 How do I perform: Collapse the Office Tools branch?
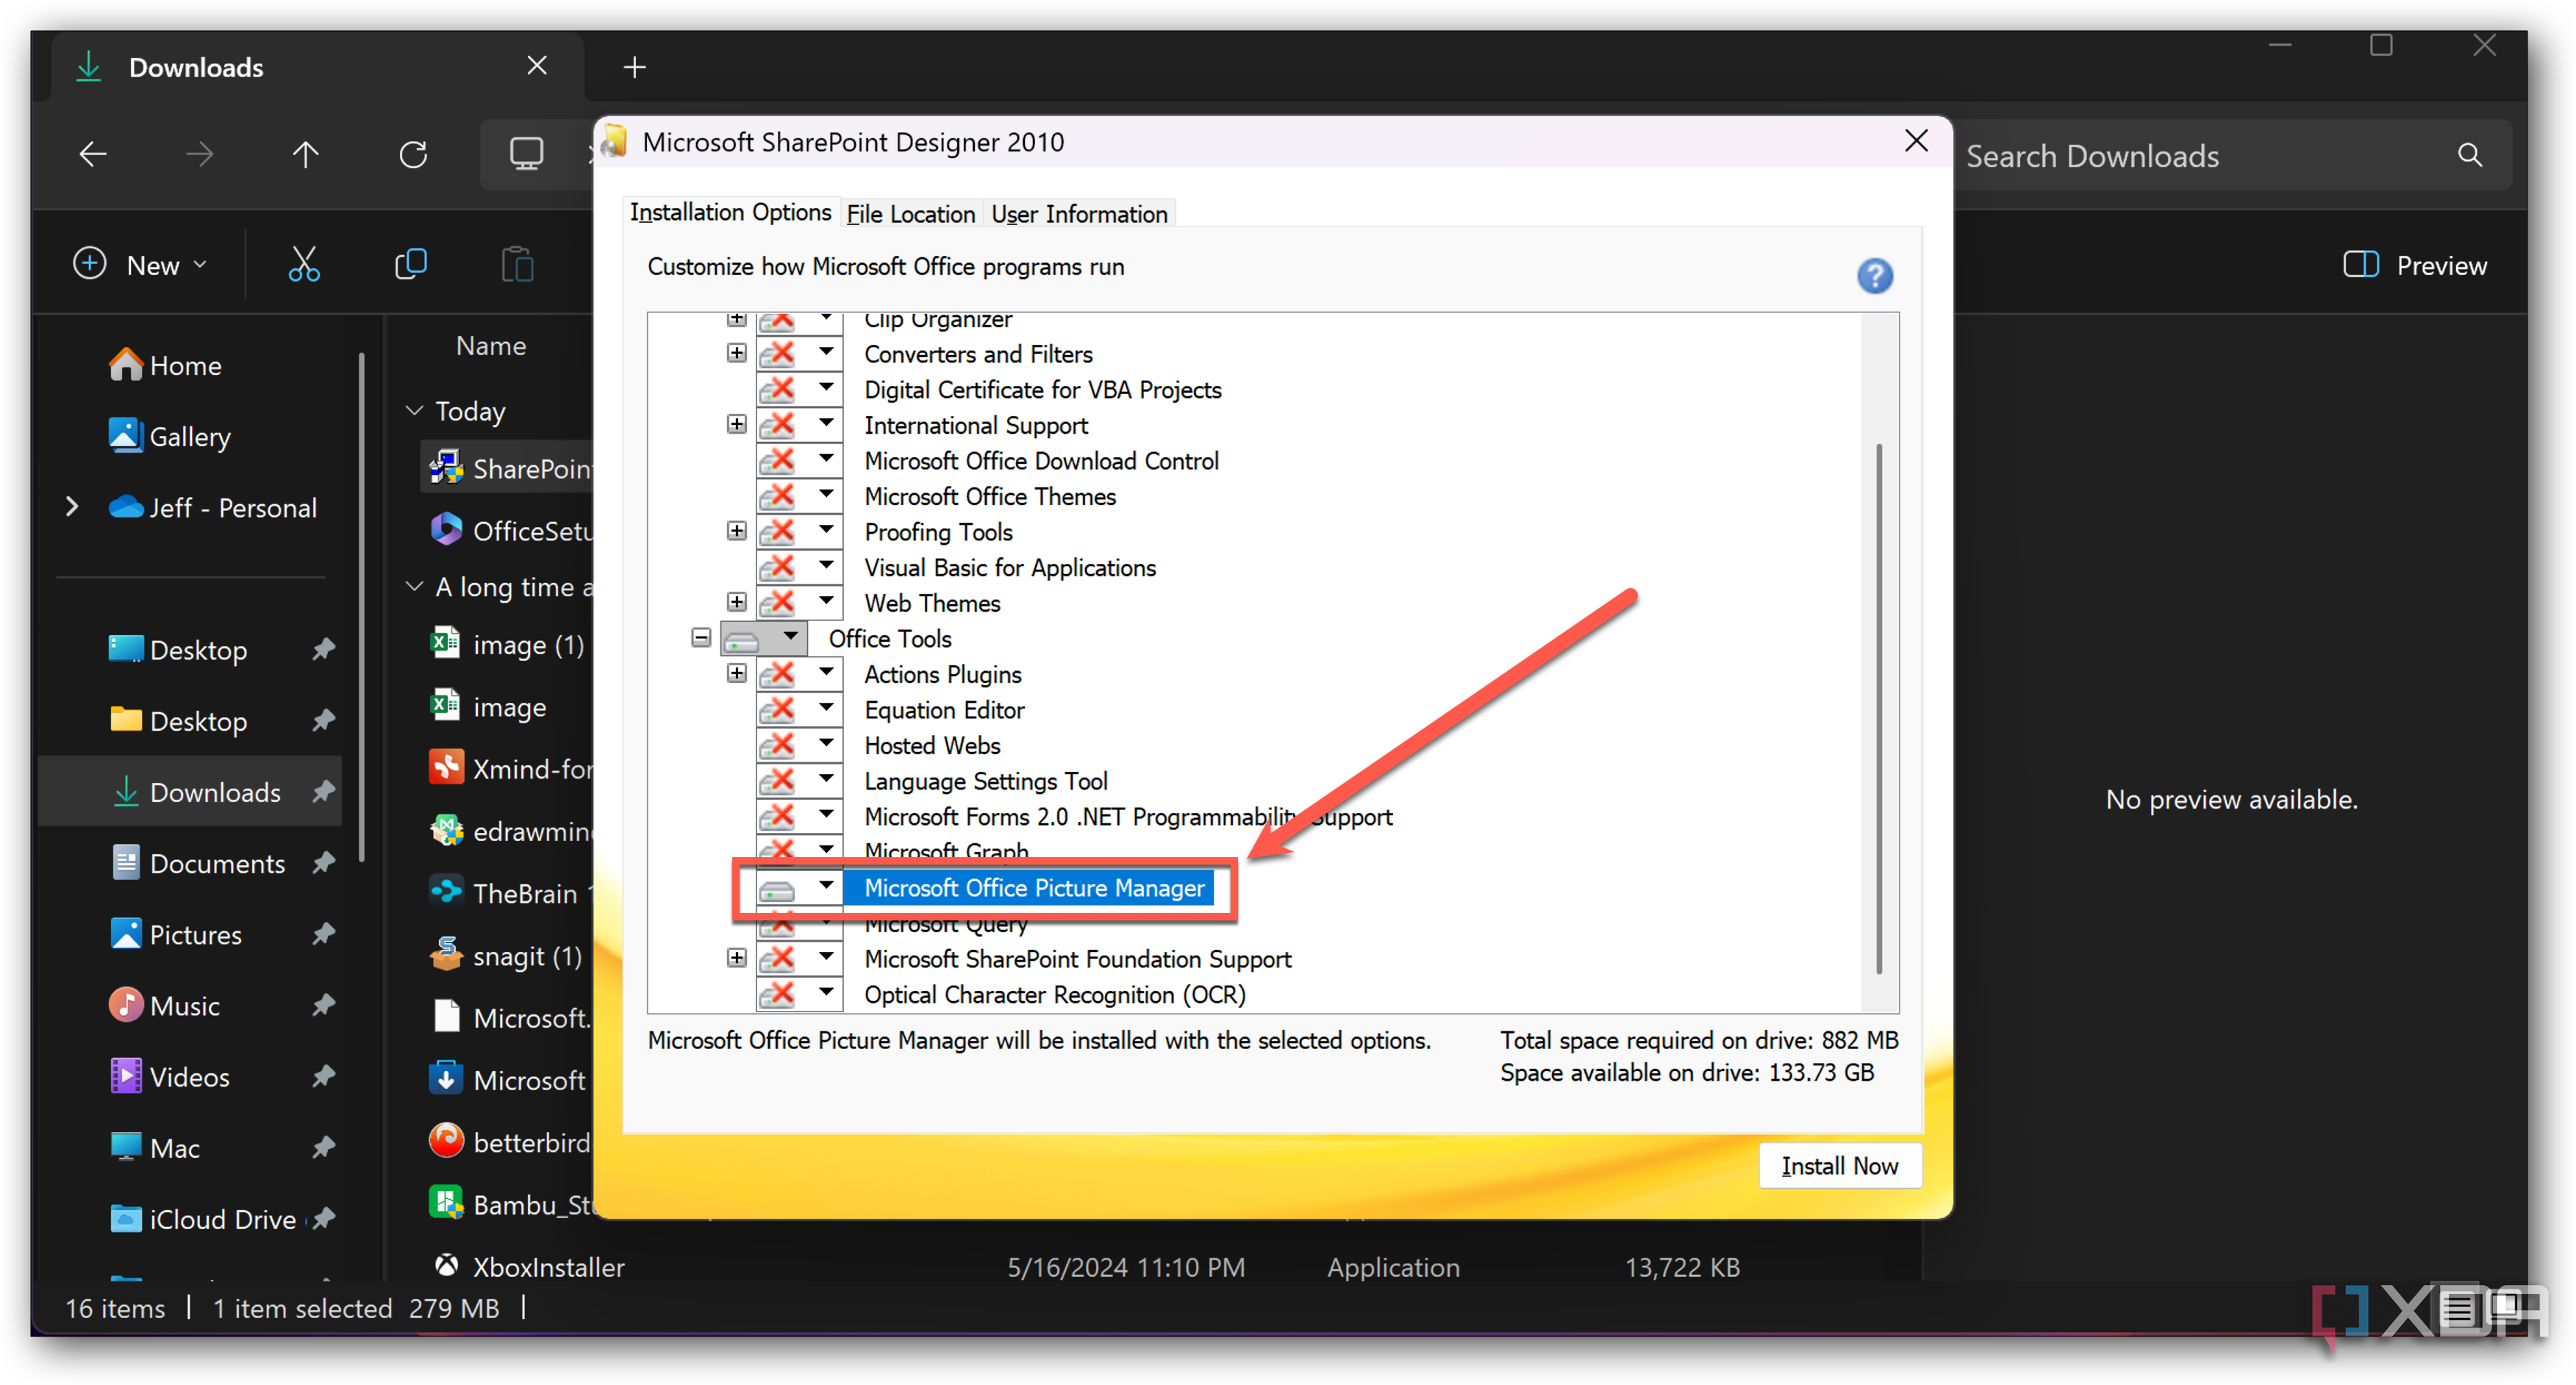[x=700, y=638]
